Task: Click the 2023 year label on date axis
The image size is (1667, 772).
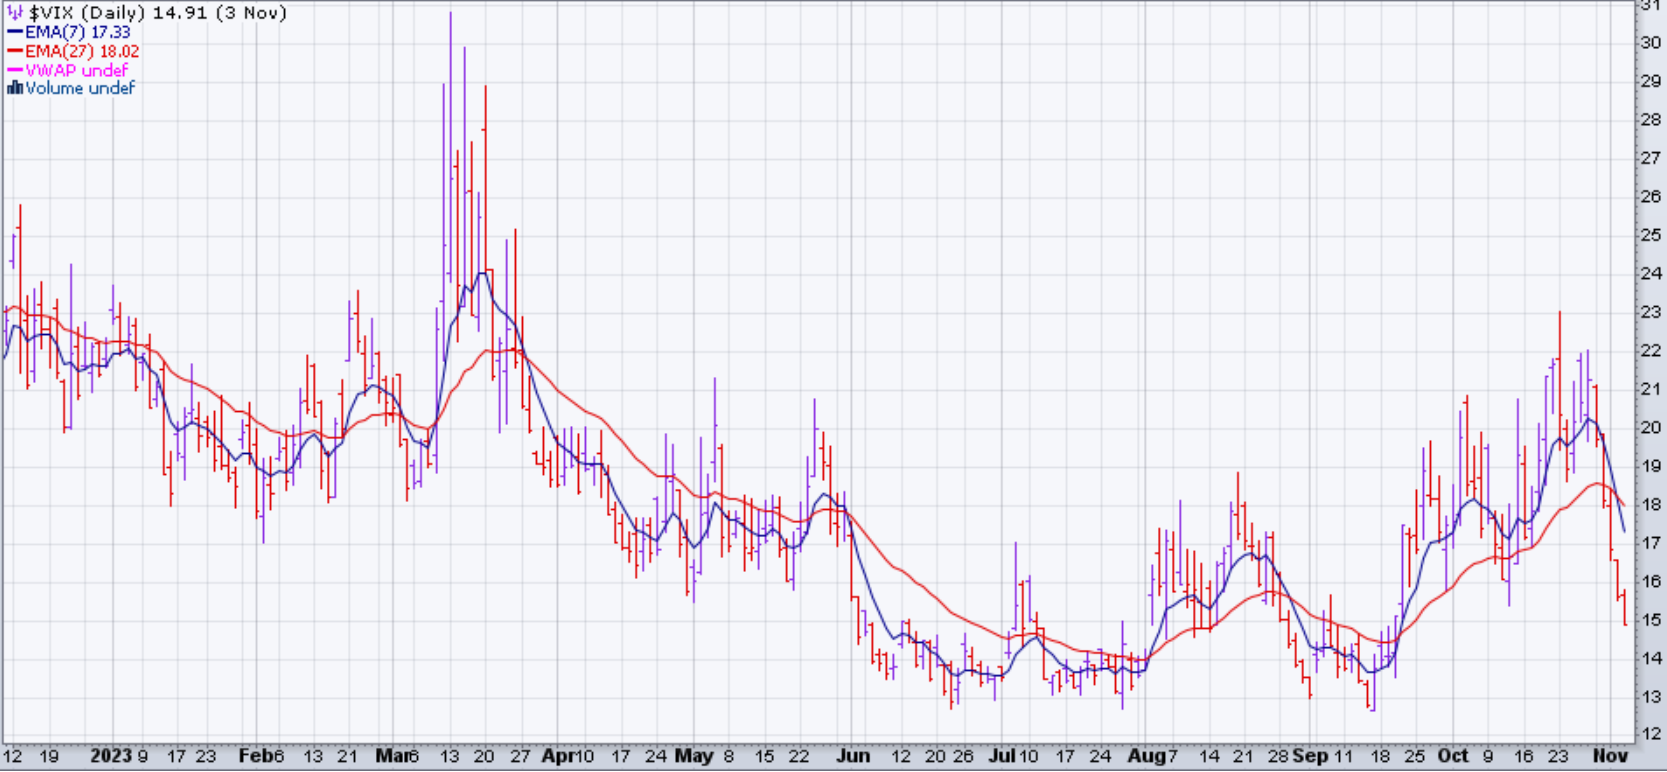Action: [x=111, y=756]
